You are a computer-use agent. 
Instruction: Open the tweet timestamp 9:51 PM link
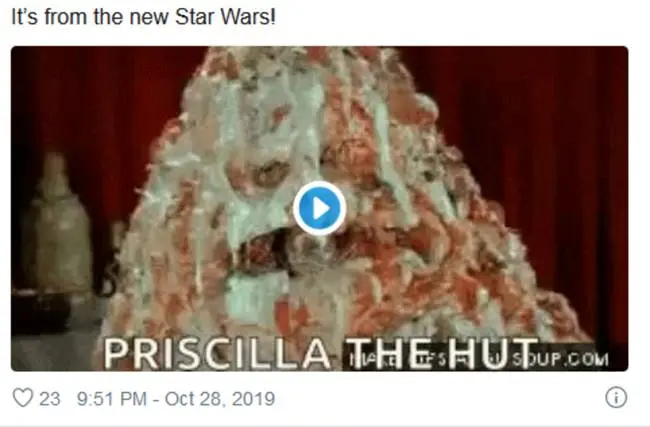coord(112,399)
